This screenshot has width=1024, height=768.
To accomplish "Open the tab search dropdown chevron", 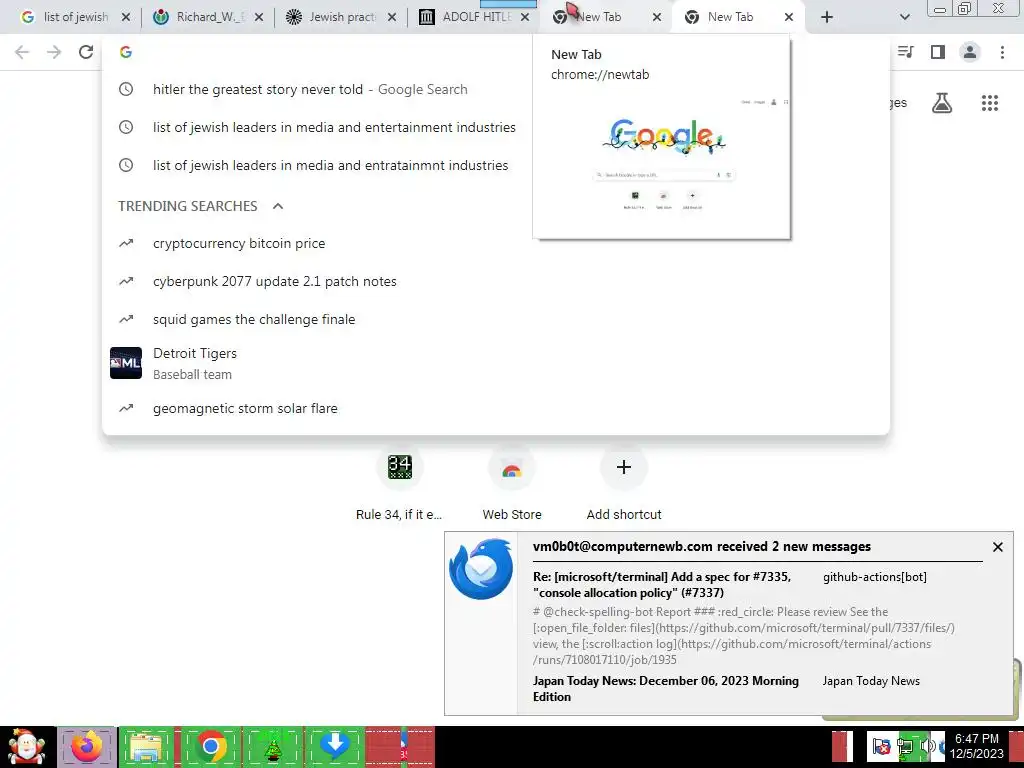I will coord(904,17).
